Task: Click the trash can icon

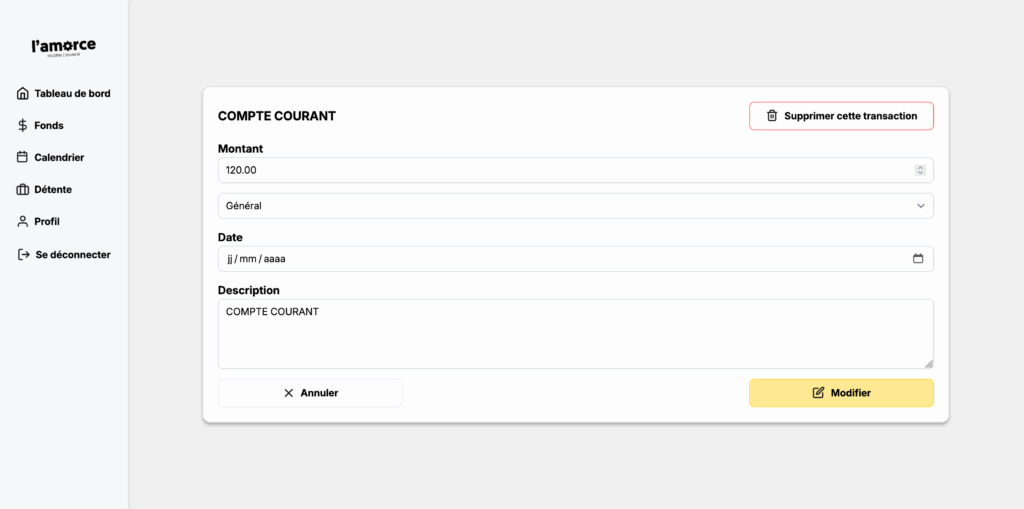Action: pos(772,116)
